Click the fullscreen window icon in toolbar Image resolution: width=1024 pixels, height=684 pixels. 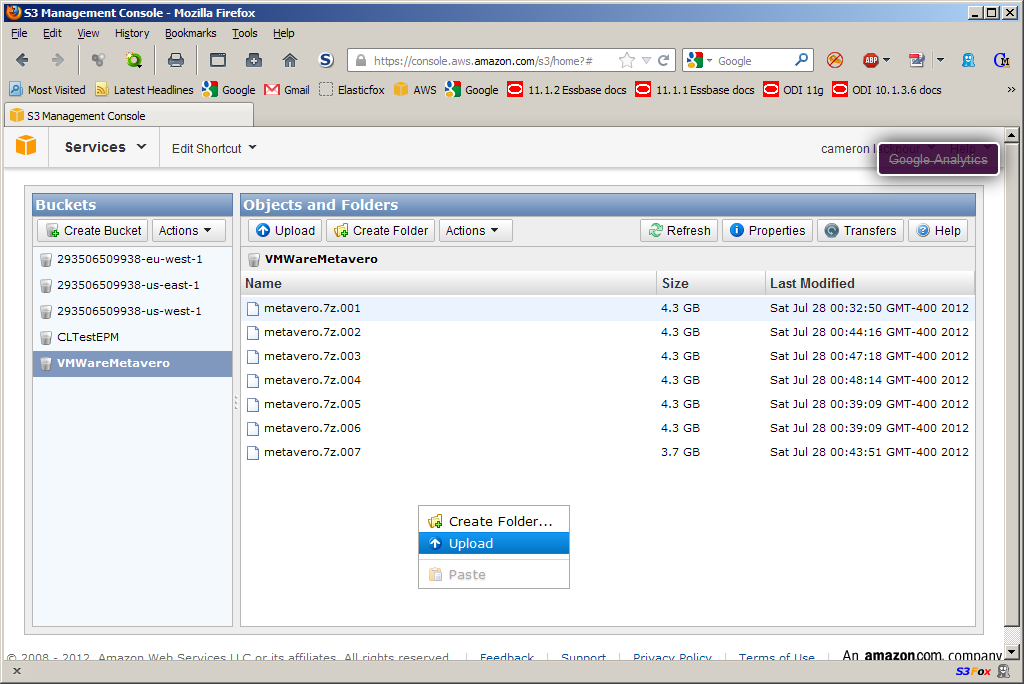point(218,60)
